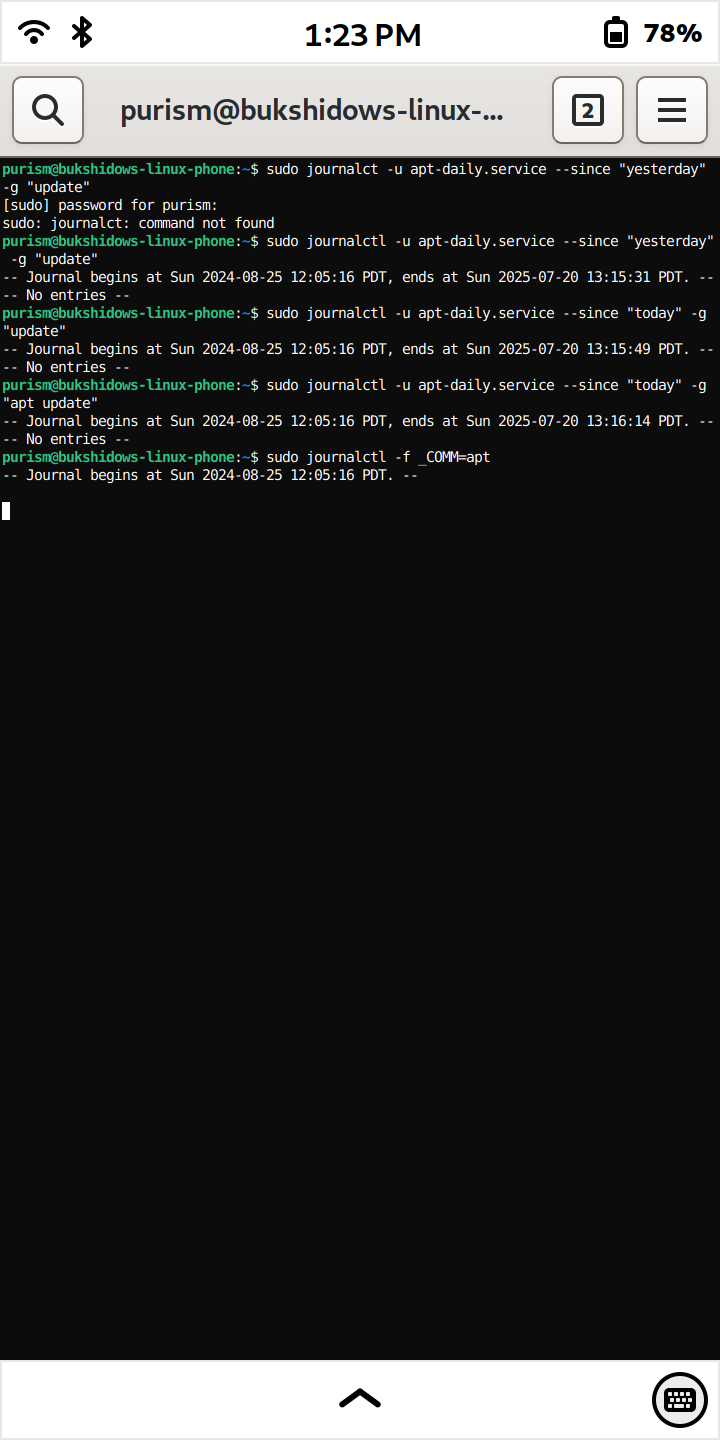Image resolution: width=720 pixels, height=1440 pixels.
Task: Tap the Wi-Fi status icon
Action: point(35,33)
